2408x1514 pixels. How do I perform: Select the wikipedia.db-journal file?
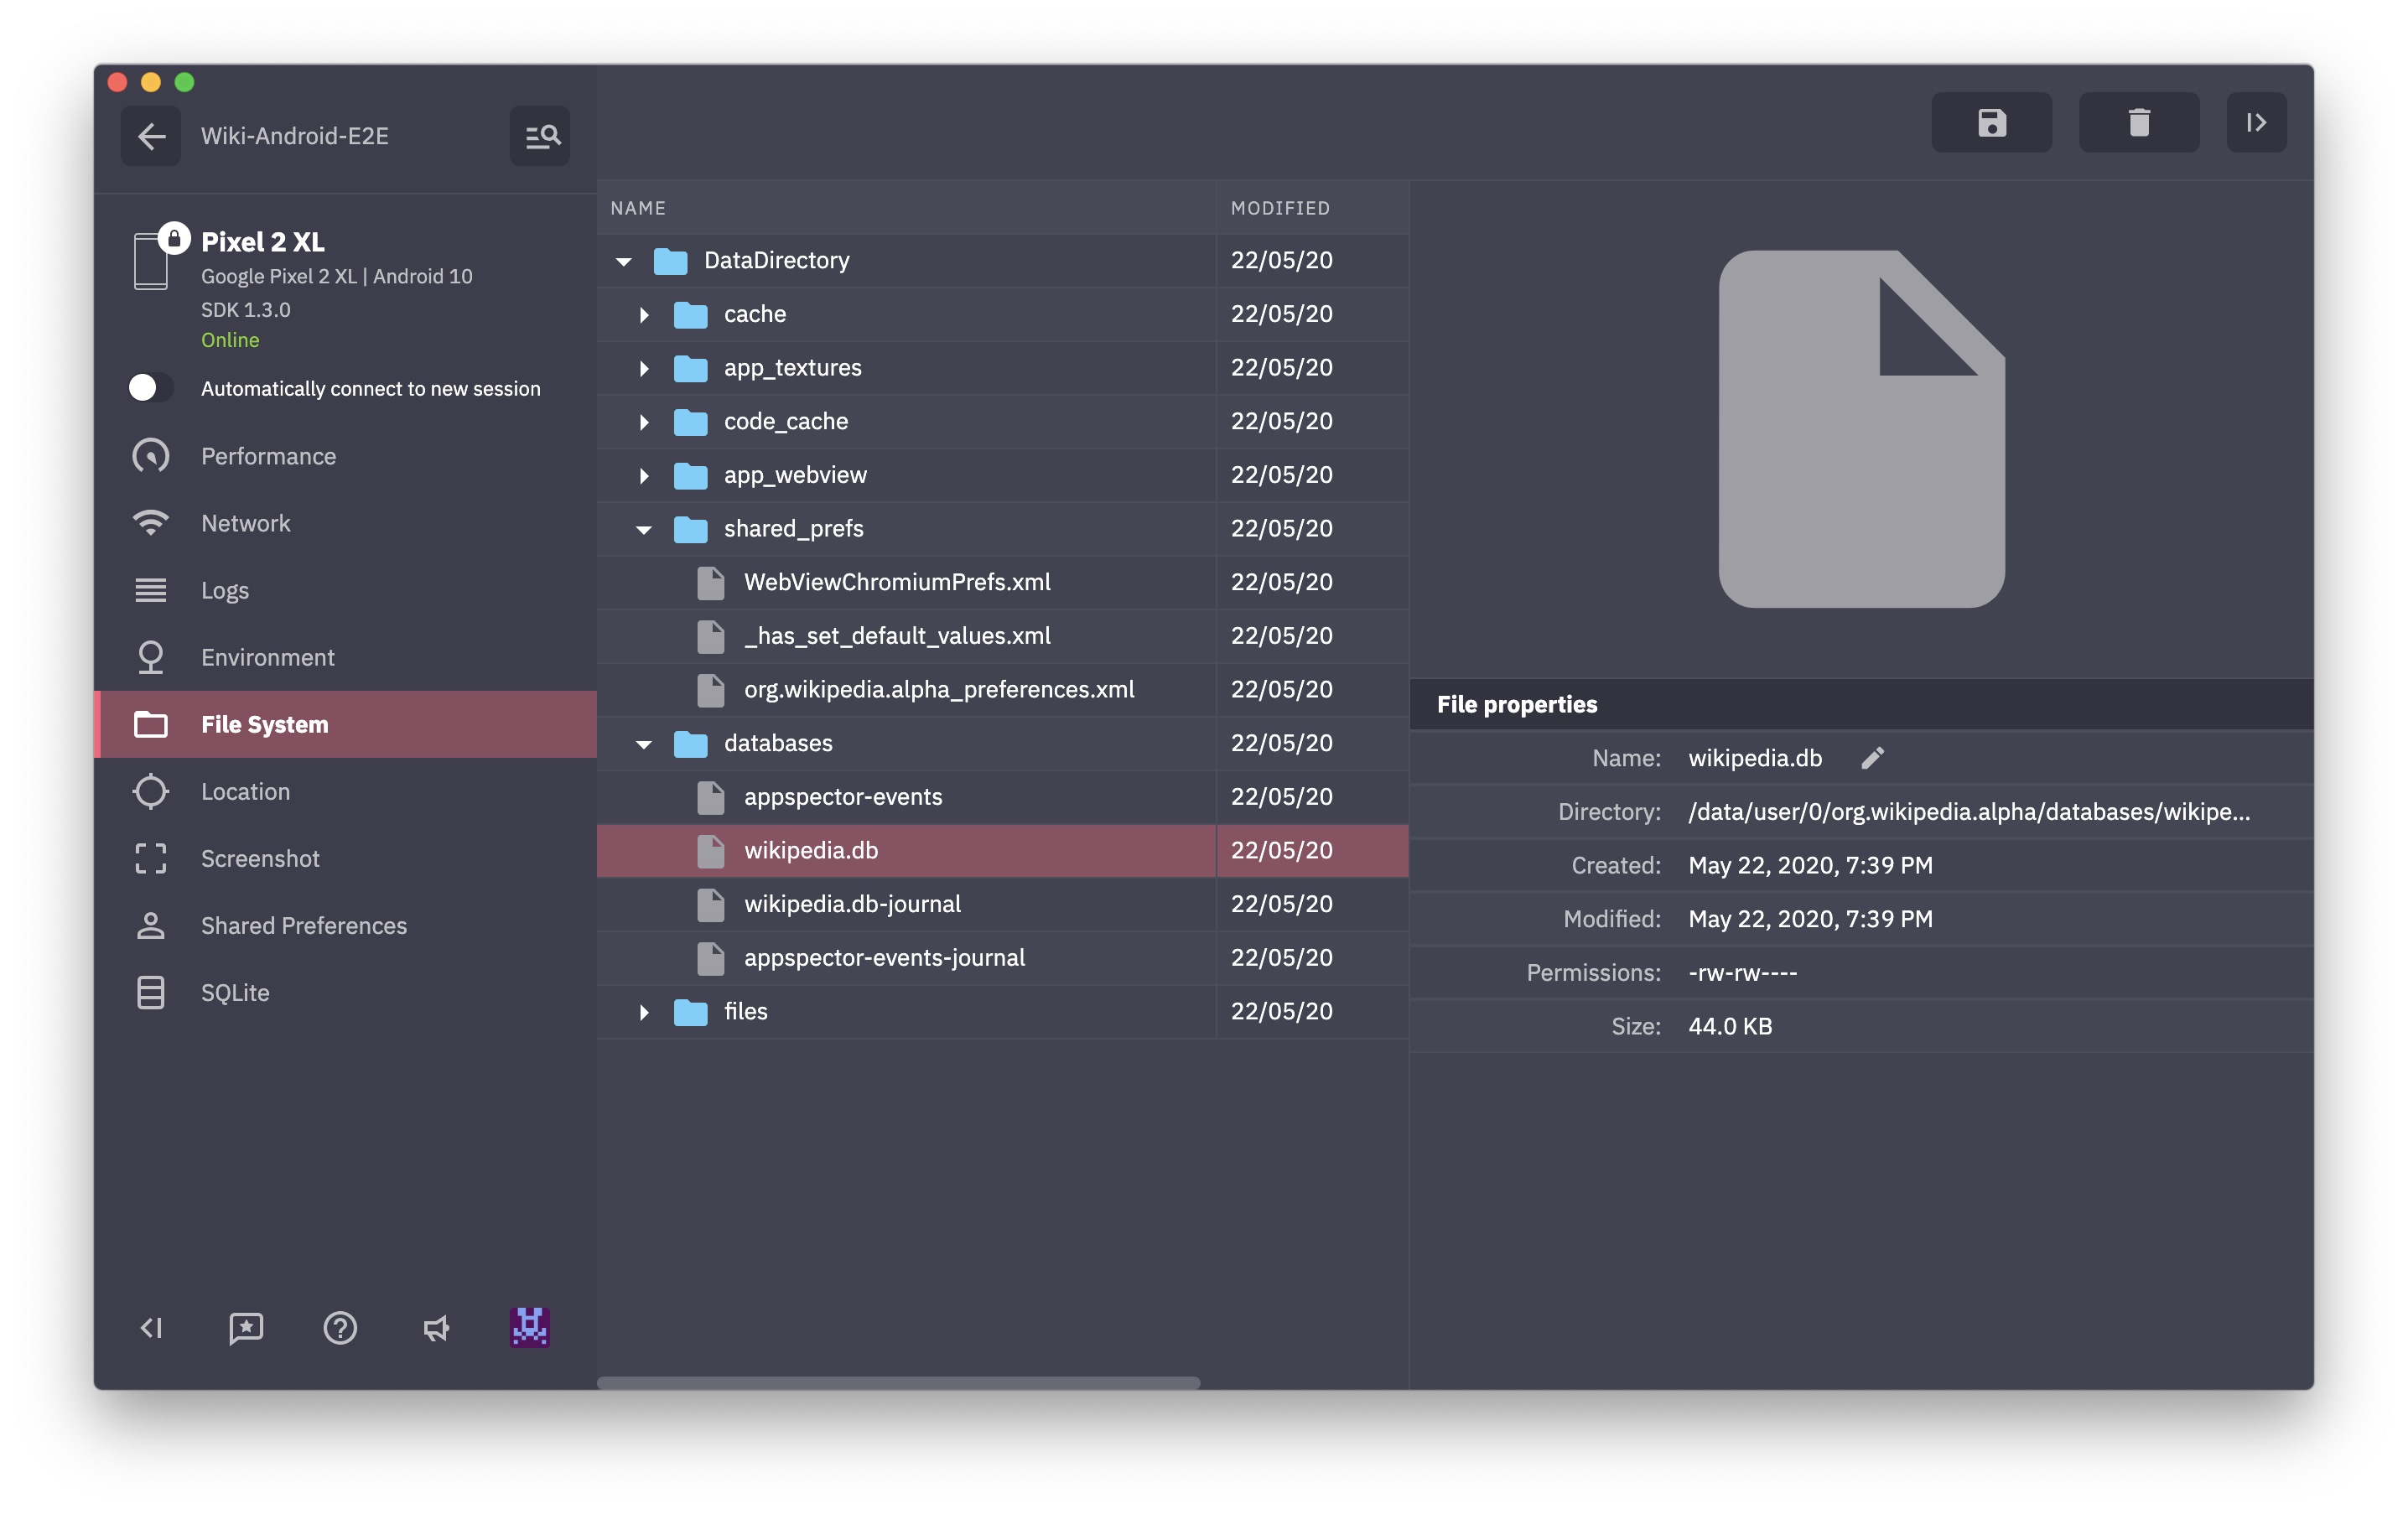(x=852, y=904)
